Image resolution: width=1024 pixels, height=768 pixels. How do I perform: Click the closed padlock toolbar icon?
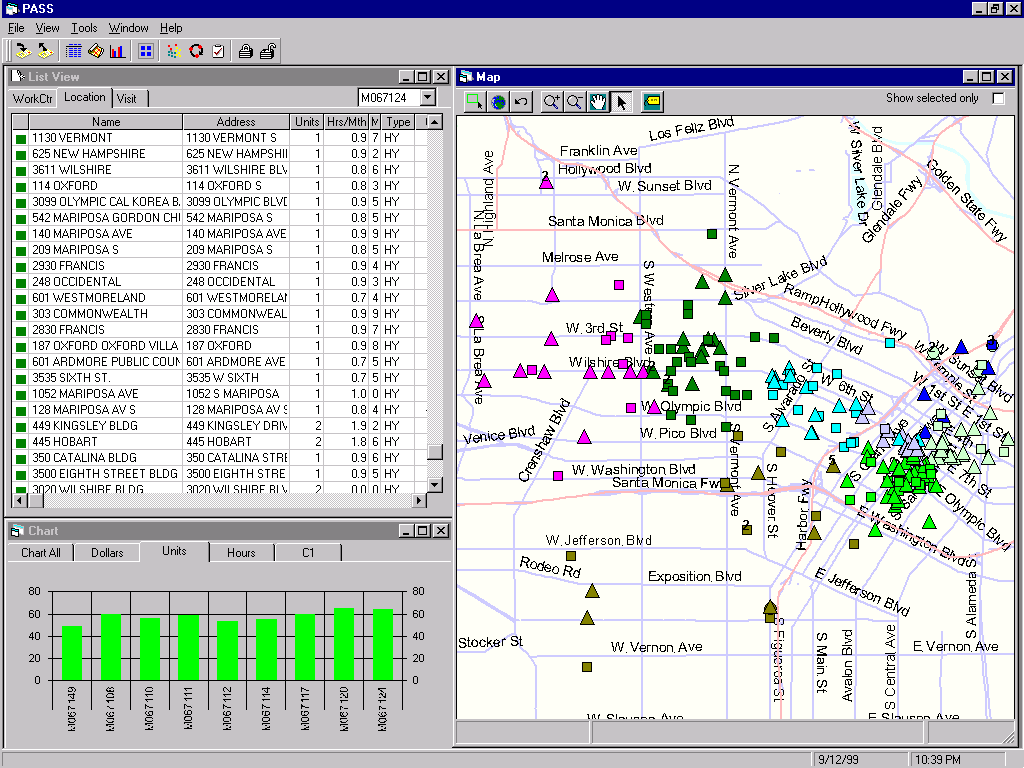tap(246, 51)
